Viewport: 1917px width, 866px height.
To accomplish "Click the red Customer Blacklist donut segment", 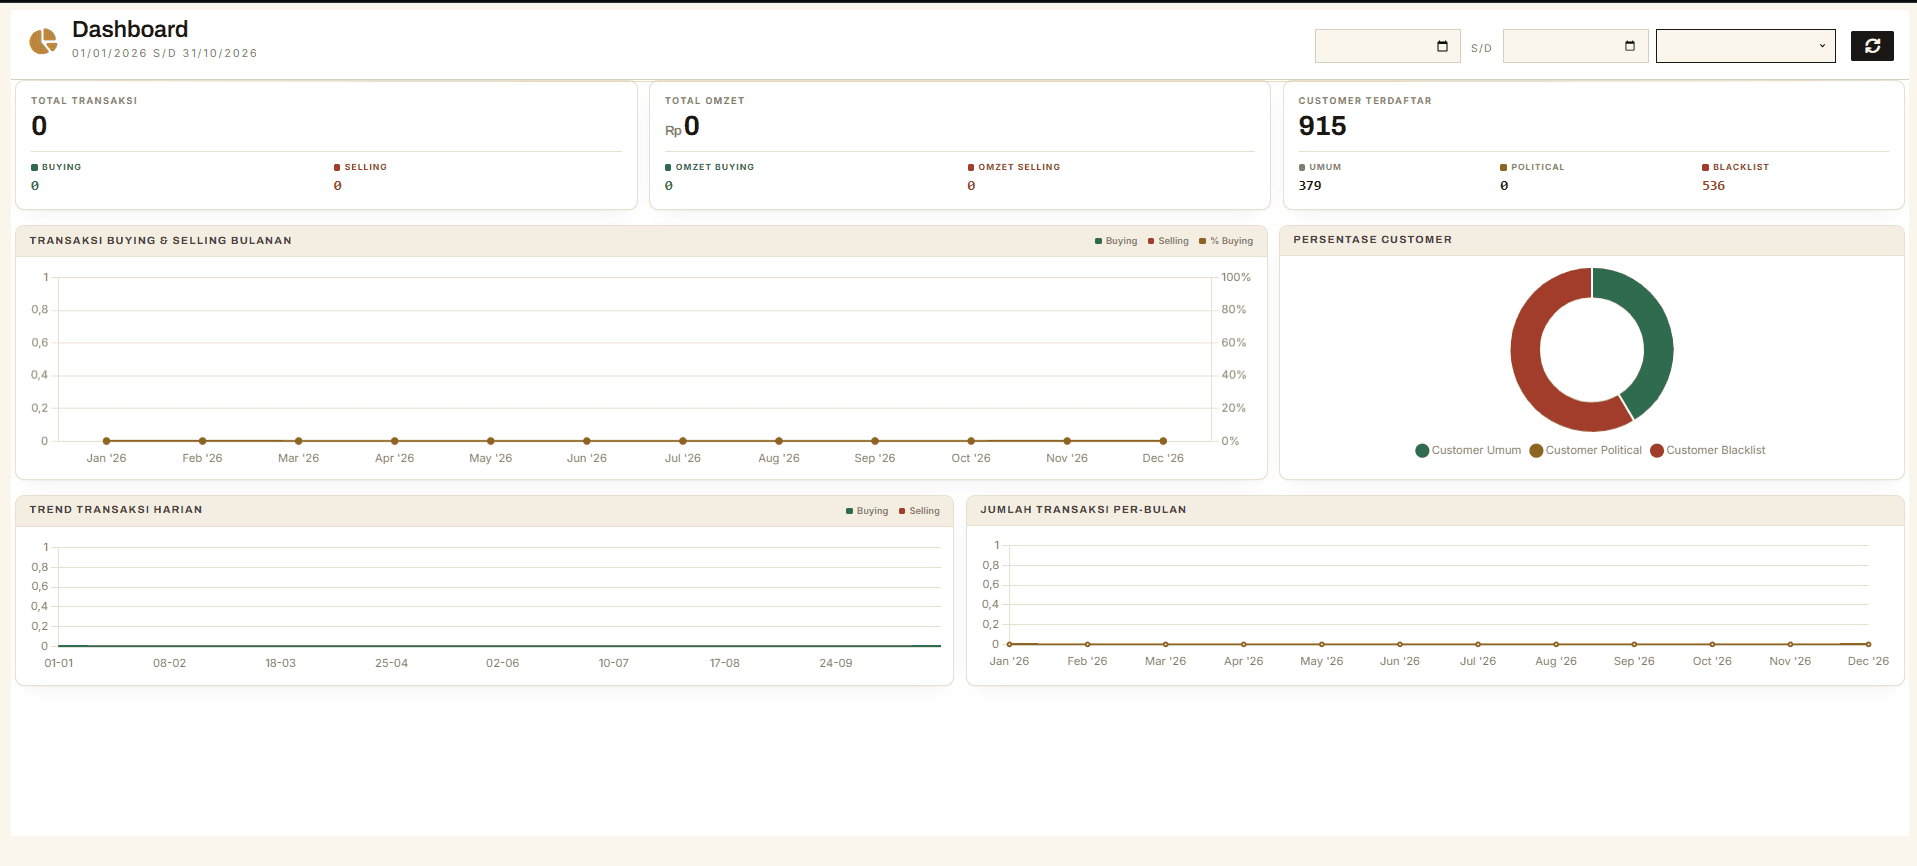I will [x=1528, y=365].
